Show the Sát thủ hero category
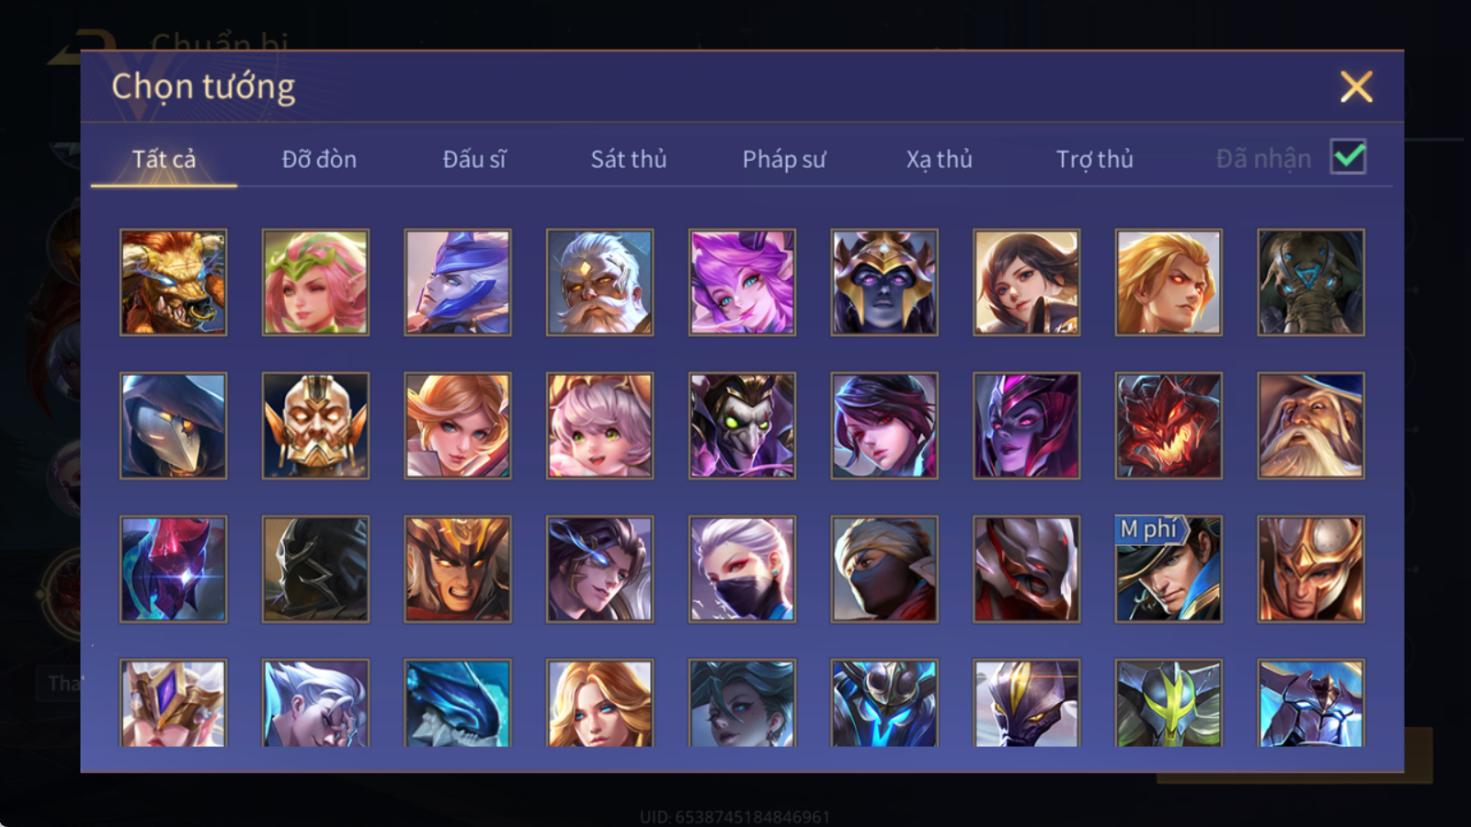 [x=628, y=159]
